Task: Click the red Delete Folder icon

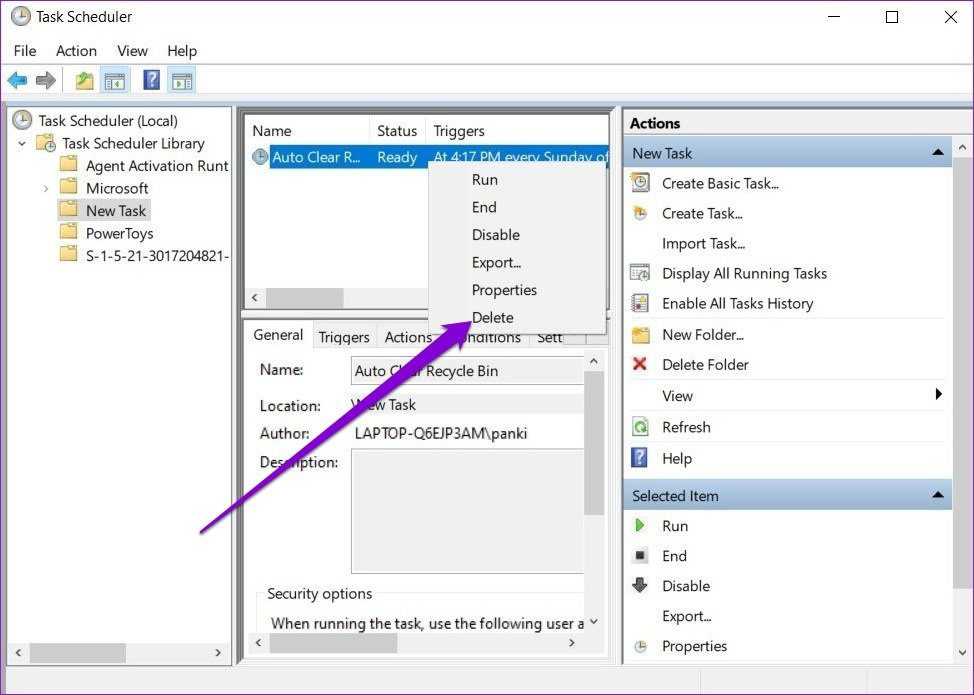Action: tap(640, 365)
